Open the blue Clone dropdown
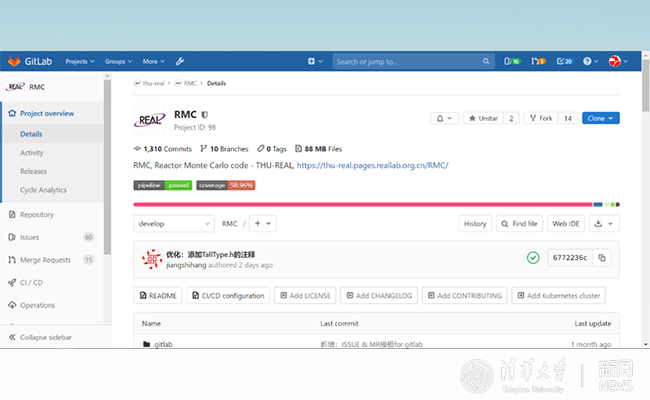This screenshot has height=400, width=650. point(601,118)
